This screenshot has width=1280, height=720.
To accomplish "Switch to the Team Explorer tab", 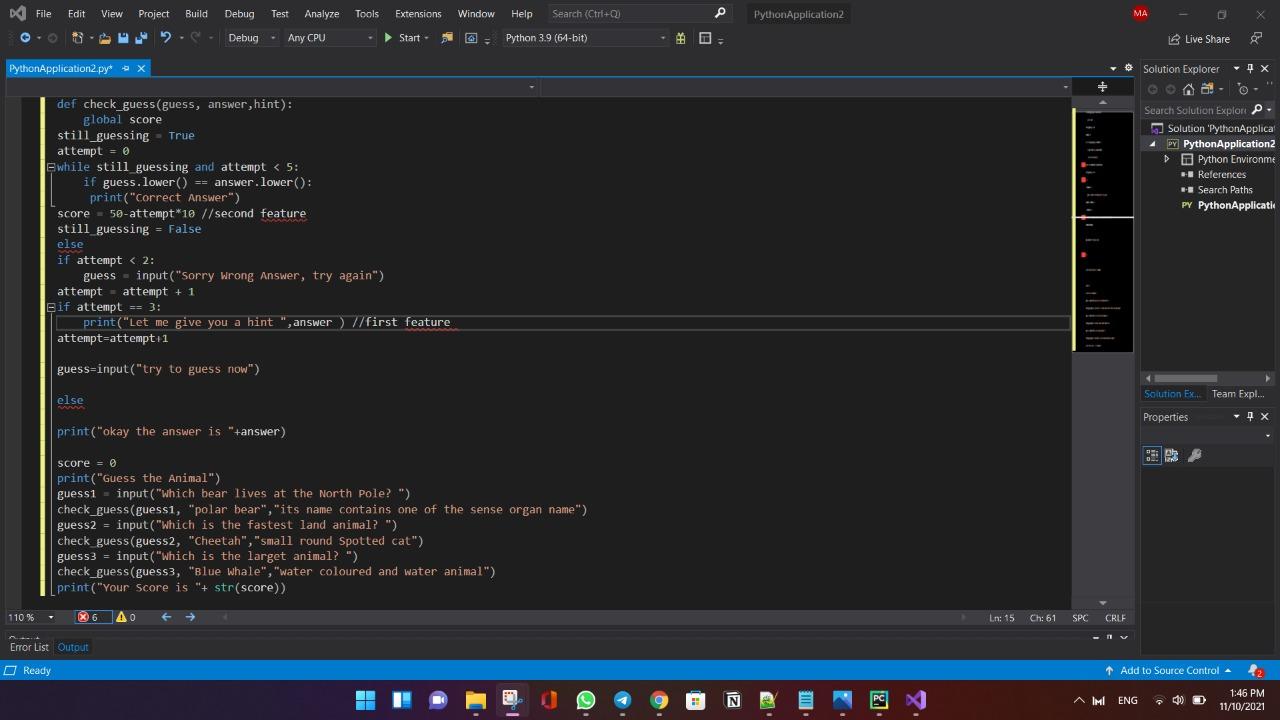I will [1238, 393].
